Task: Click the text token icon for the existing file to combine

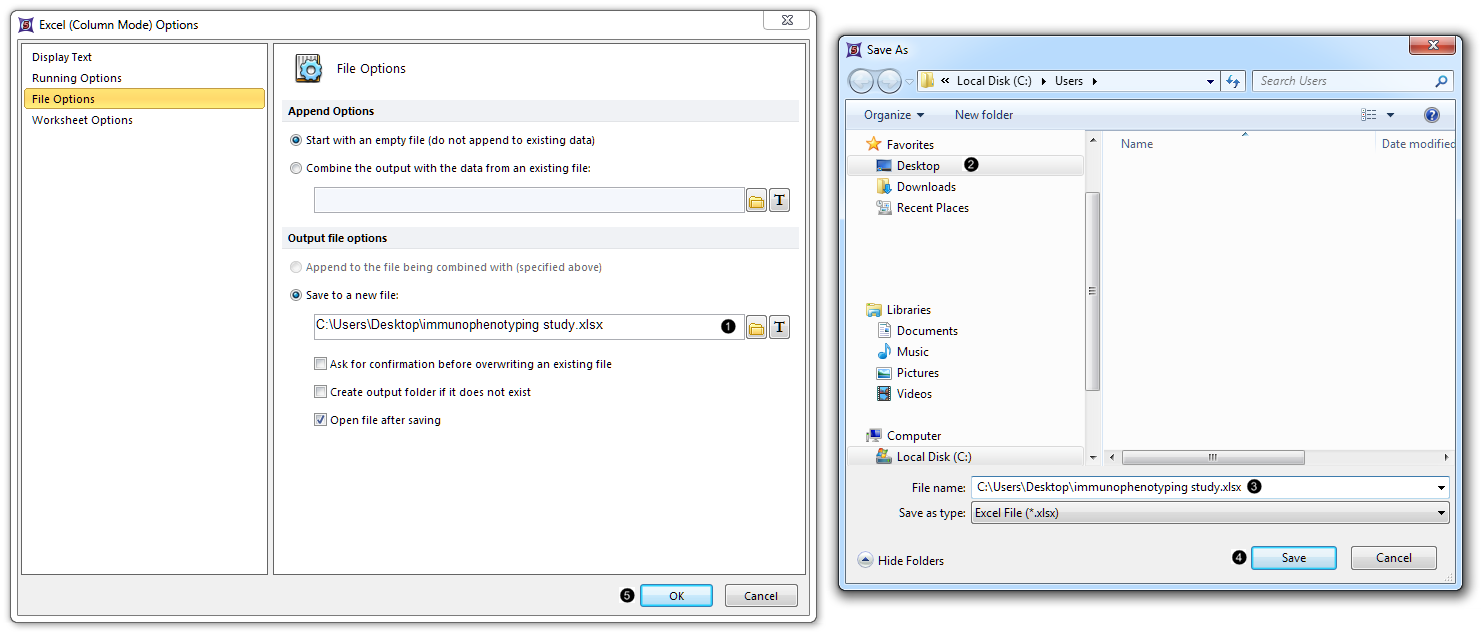Action: pos(780,201)
